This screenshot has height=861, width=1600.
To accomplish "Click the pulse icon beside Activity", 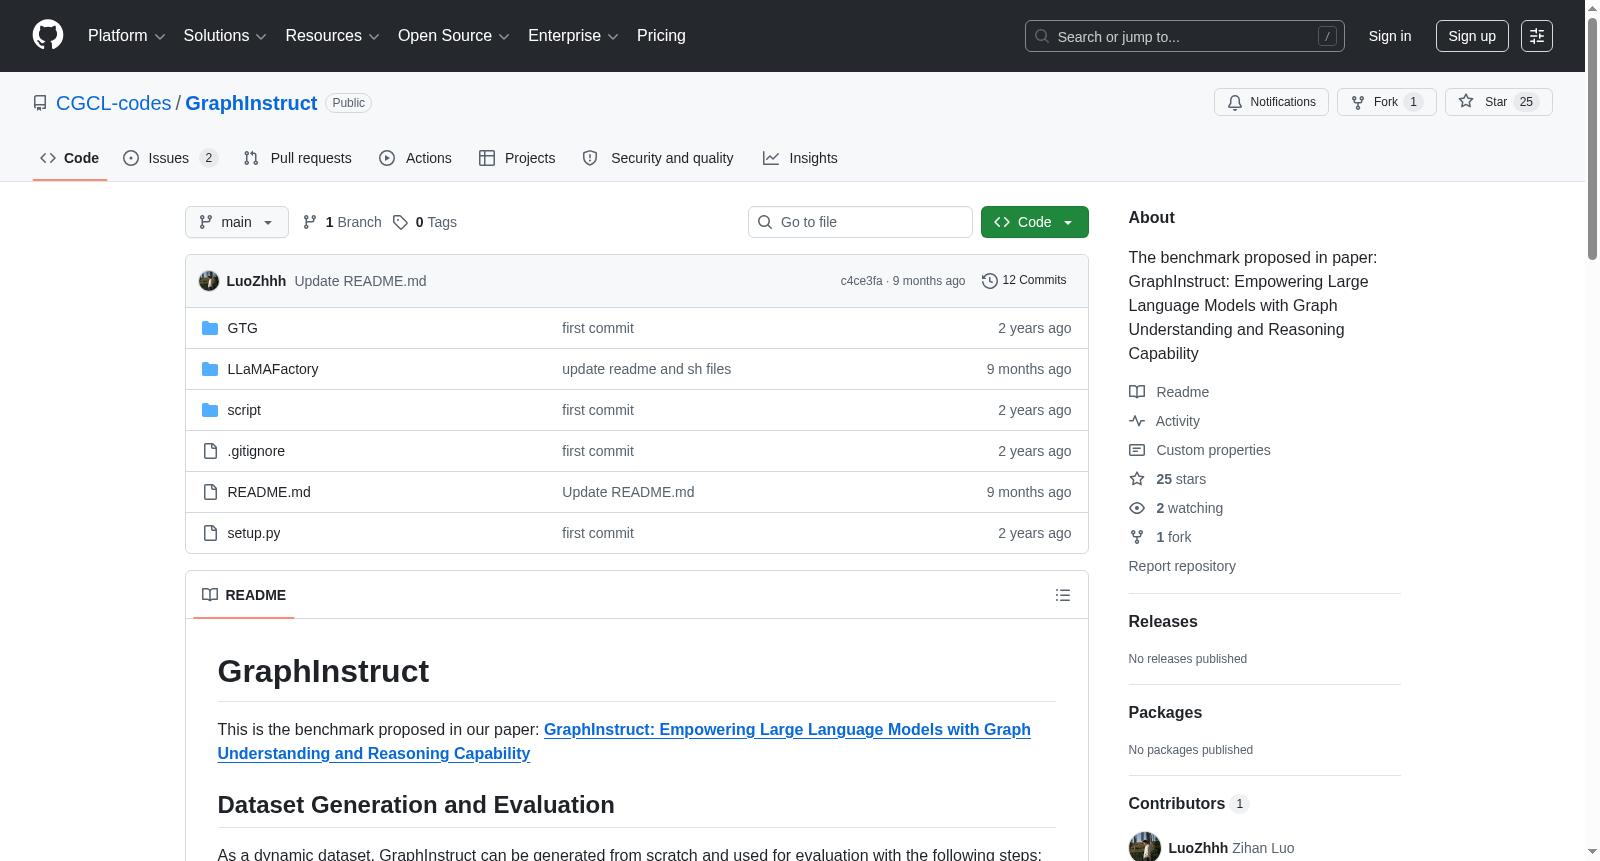I will pos(1137,421).
